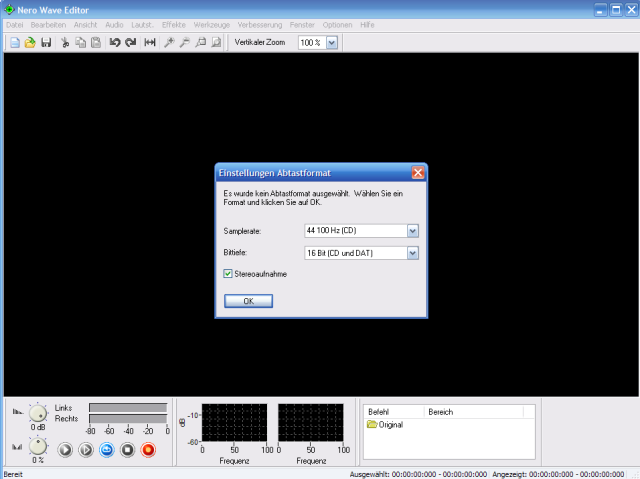Play selection with second play button
Viewport: 640px width, 479px height.
86,450
